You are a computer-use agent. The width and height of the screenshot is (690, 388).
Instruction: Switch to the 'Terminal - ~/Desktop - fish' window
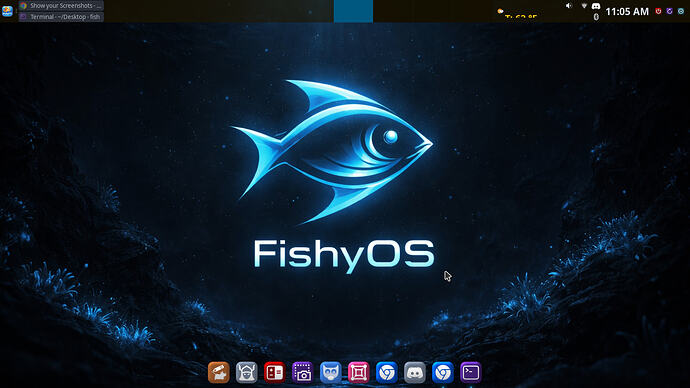click(61, 17)
